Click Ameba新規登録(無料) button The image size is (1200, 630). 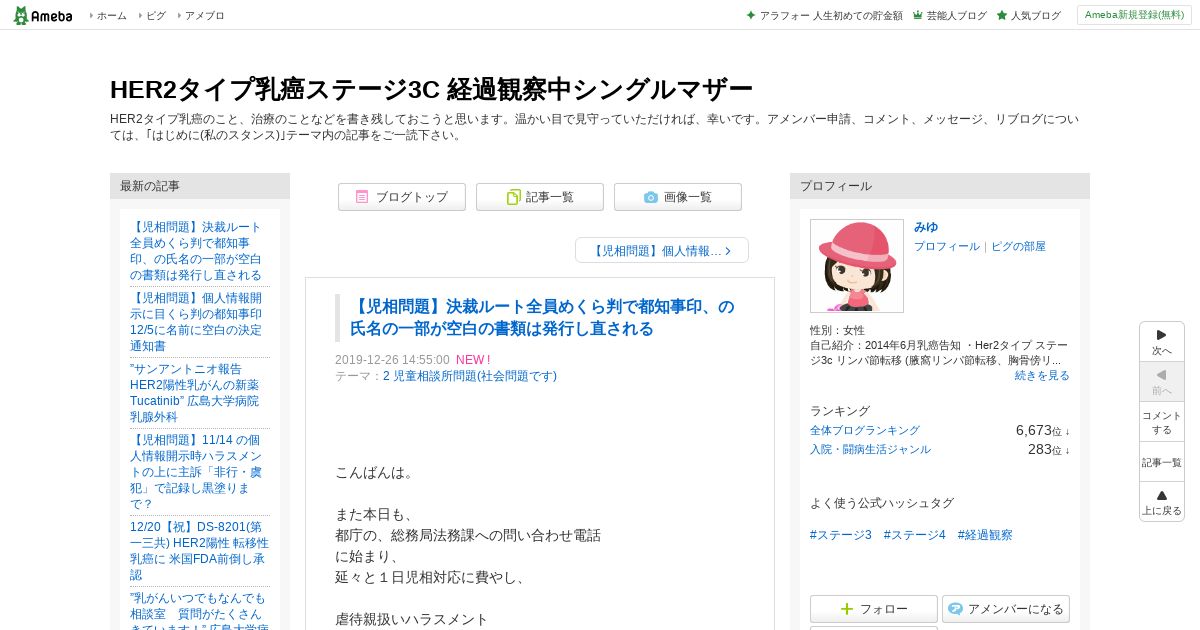click(x=1134, y=15)
